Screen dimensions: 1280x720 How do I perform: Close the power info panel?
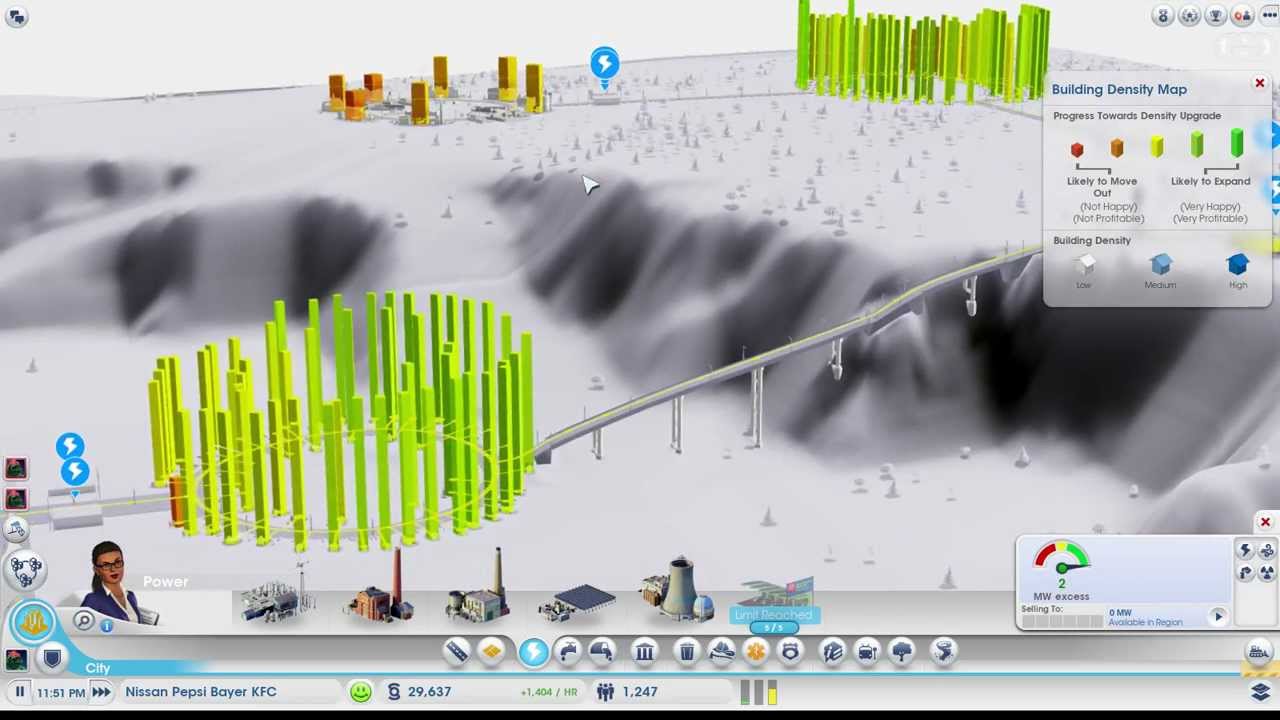[1265, 522]
